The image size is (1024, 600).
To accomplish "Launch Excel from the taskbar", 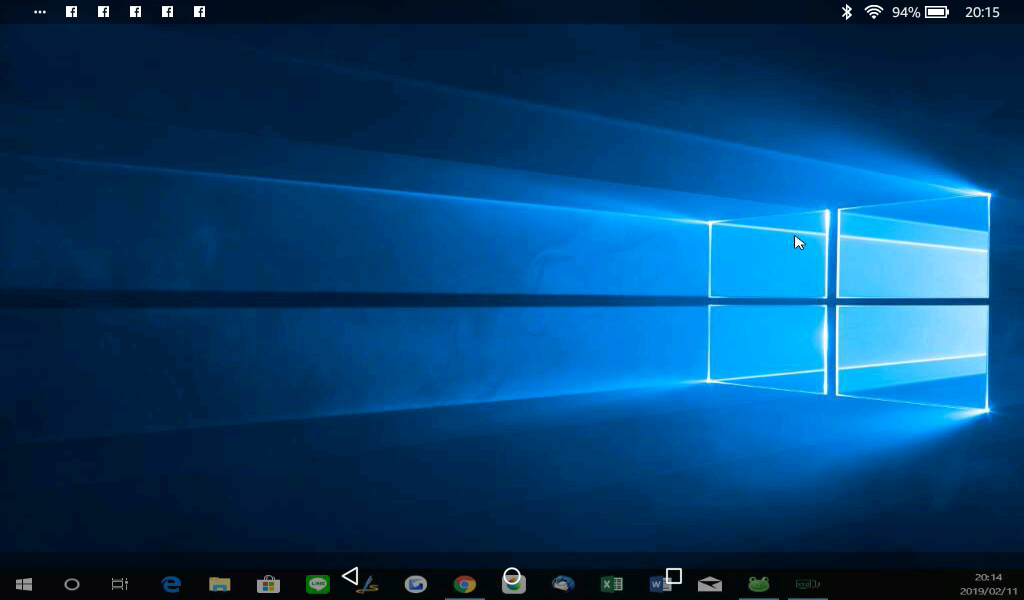I will click(611, 584).
